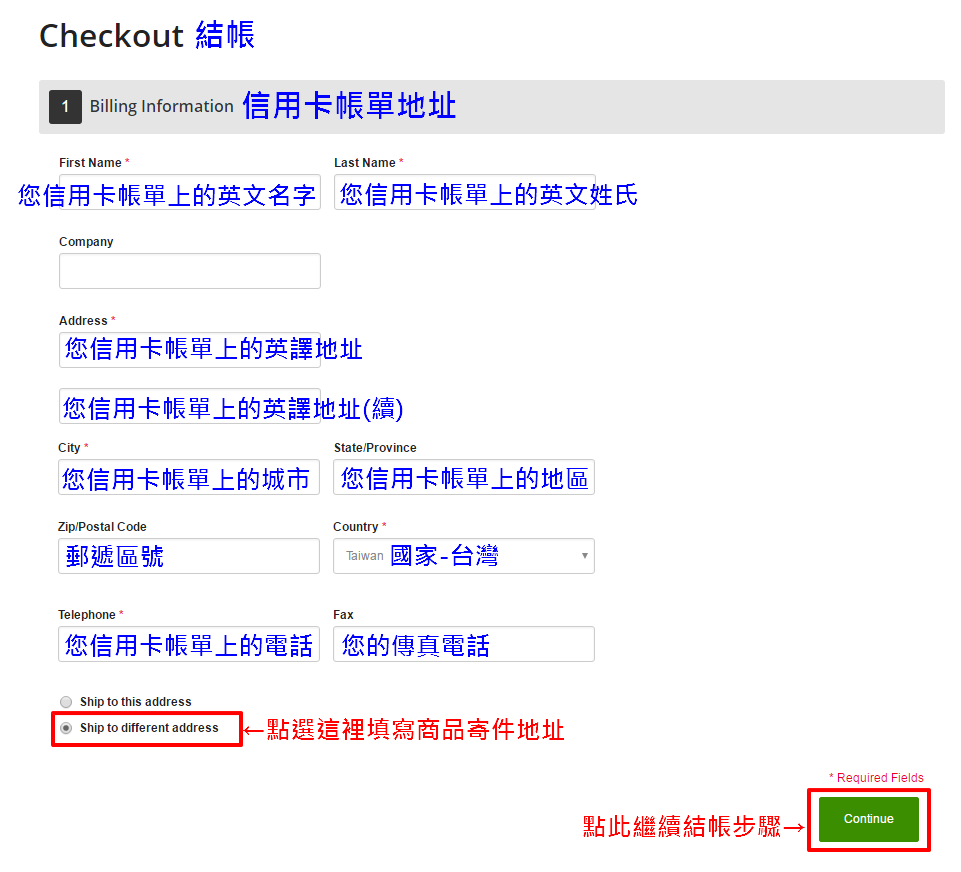Click the Last Name input field

(x=465, y=192)
